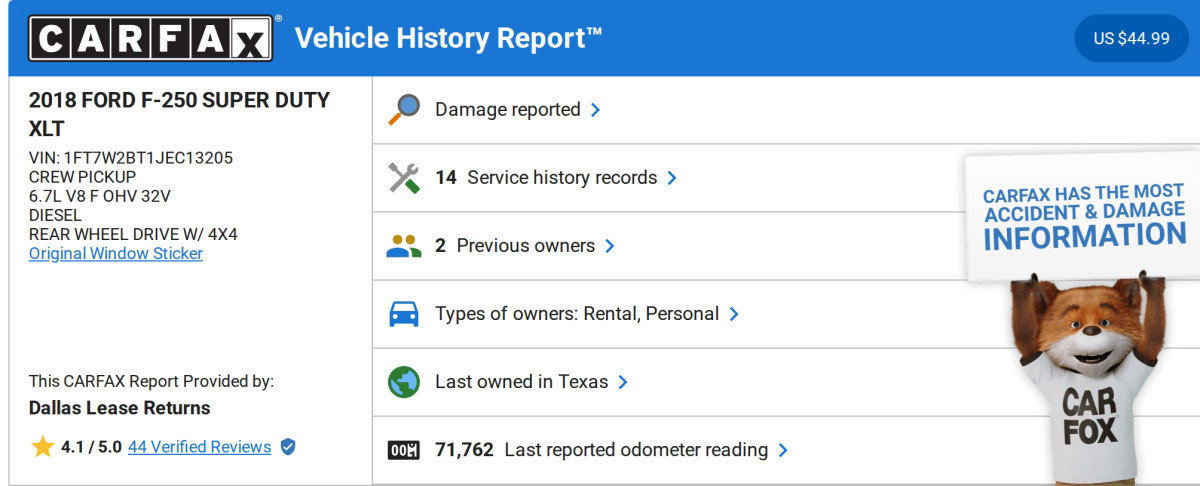Expand the Service history records chevron

672,178
